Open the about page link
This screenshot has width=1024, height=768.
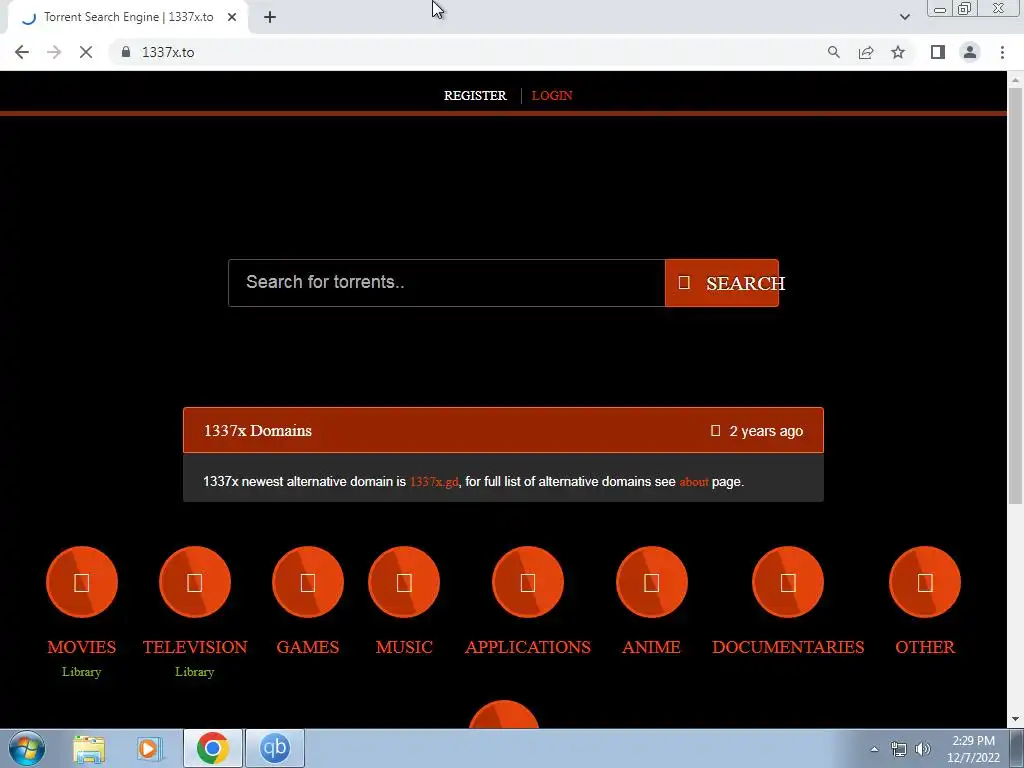[694, 482]
